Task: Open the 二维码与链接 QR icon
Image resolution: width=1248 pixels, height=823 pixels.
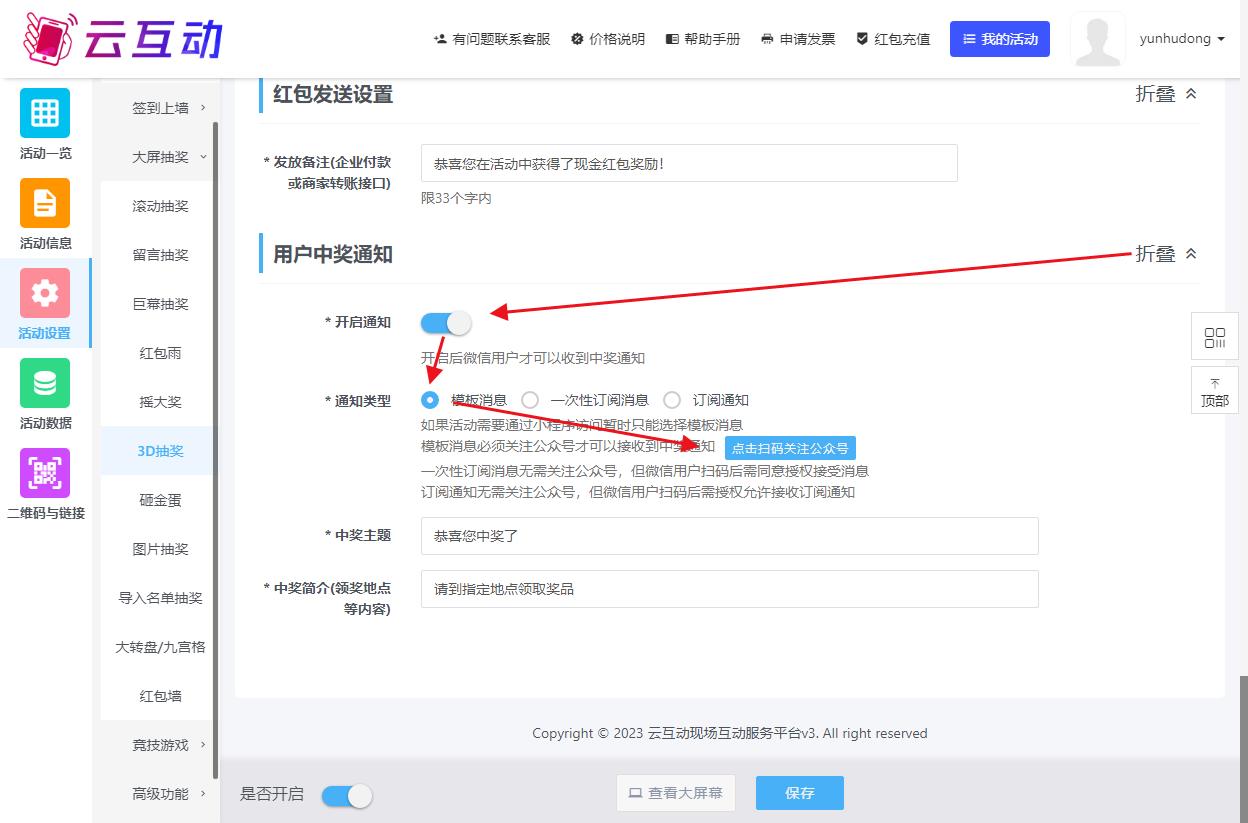Action: 45,473
